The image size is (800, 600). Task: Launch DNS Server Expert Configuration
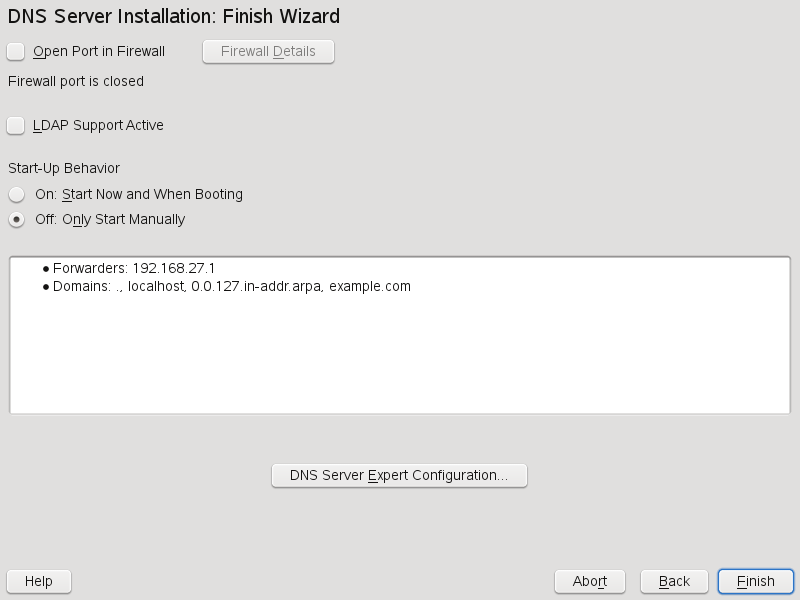tap(399, 475)
